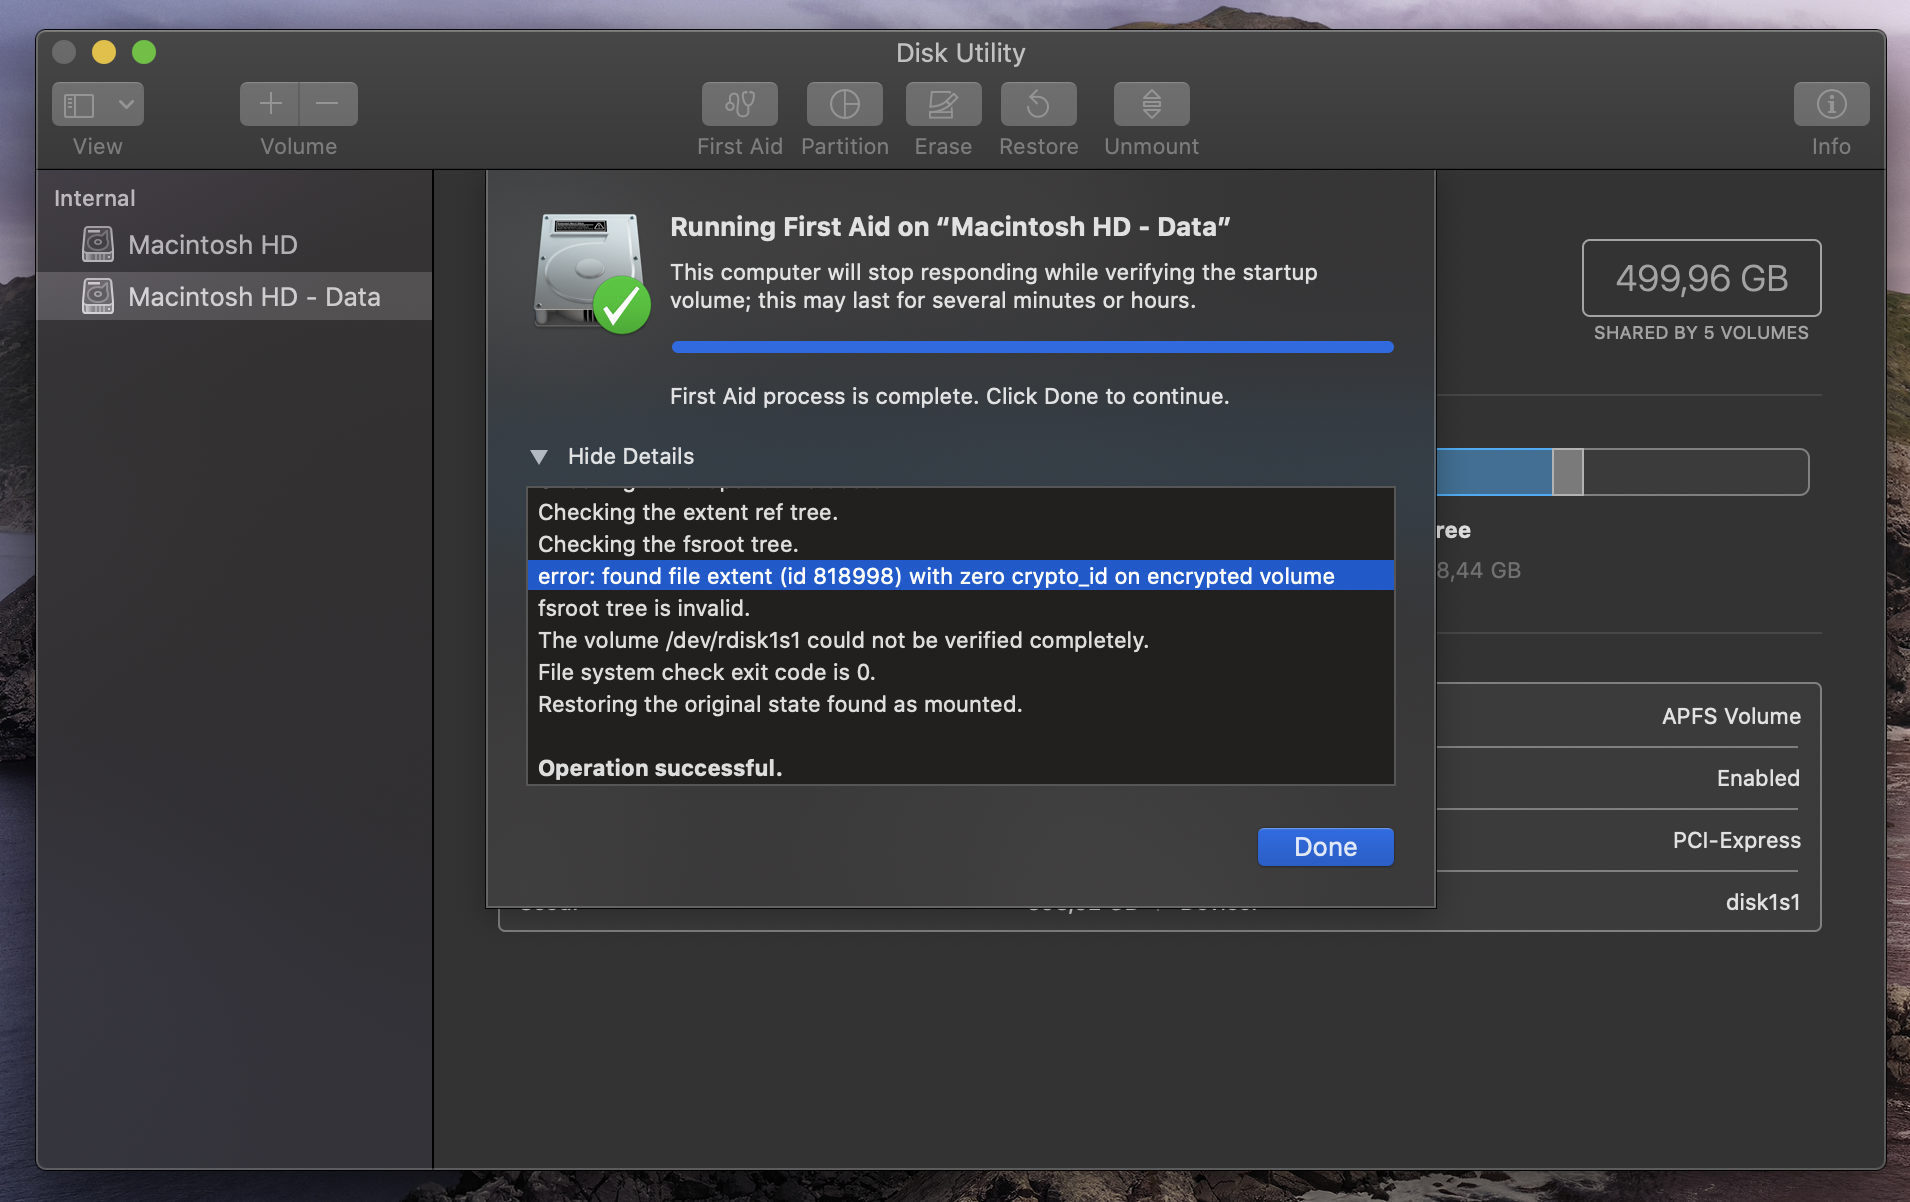Select the fsroot tree invalid message
The height and width of the screenshot is (1202, 1910).
[x=644, y=608]
